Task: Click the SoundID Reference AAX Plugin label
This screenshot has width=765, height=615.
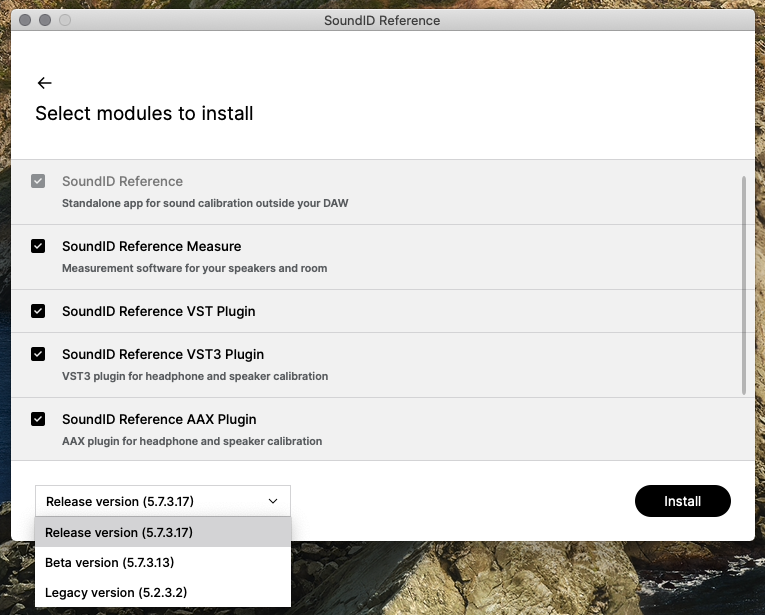Action: tap(159, 419)
